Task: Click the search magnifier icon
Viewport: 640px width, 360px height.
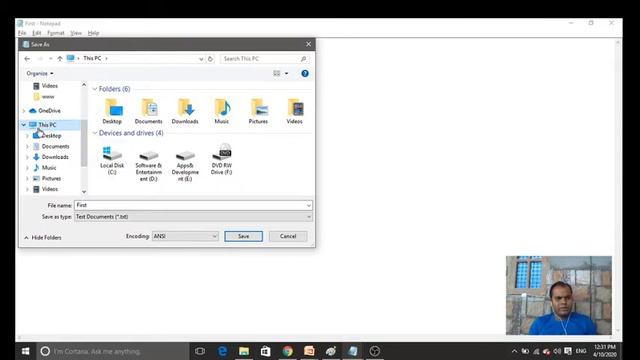Action: click(x=303, y=59)
